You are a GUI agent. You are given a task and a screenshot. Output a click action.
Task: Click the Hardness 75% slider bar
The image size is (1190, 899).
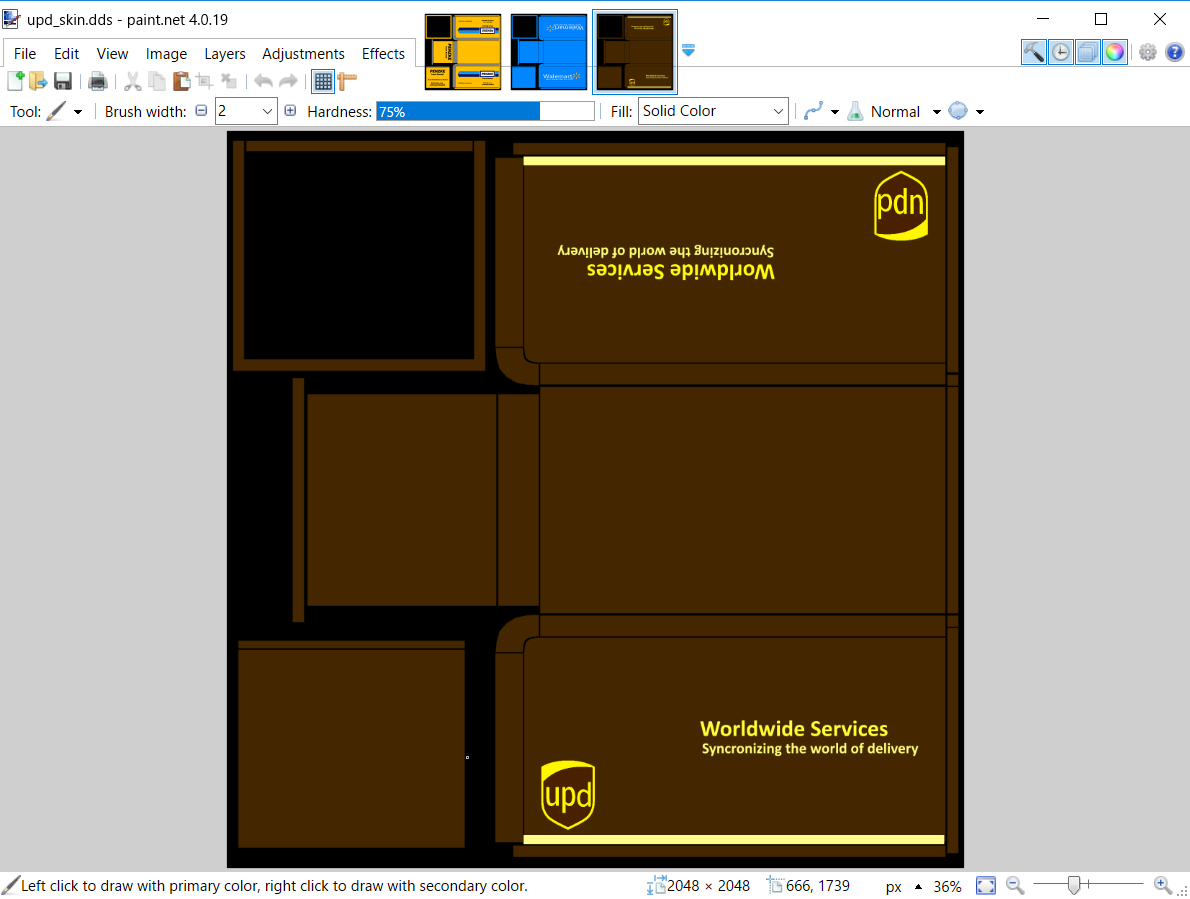pos(485,112)
